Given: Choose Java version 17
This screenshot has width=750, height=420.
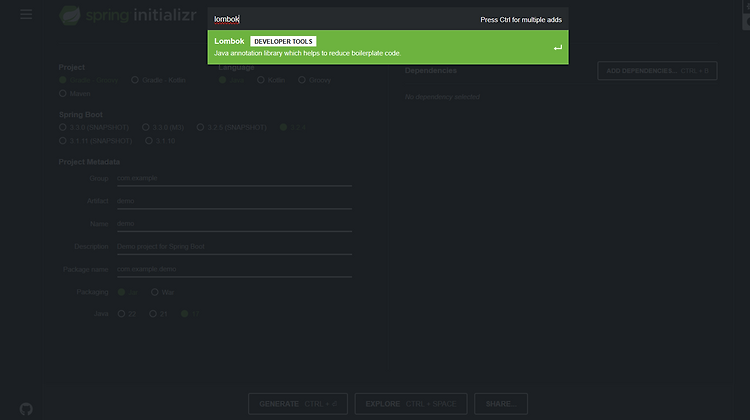Looking at the screenshot, I should [190, 314].
